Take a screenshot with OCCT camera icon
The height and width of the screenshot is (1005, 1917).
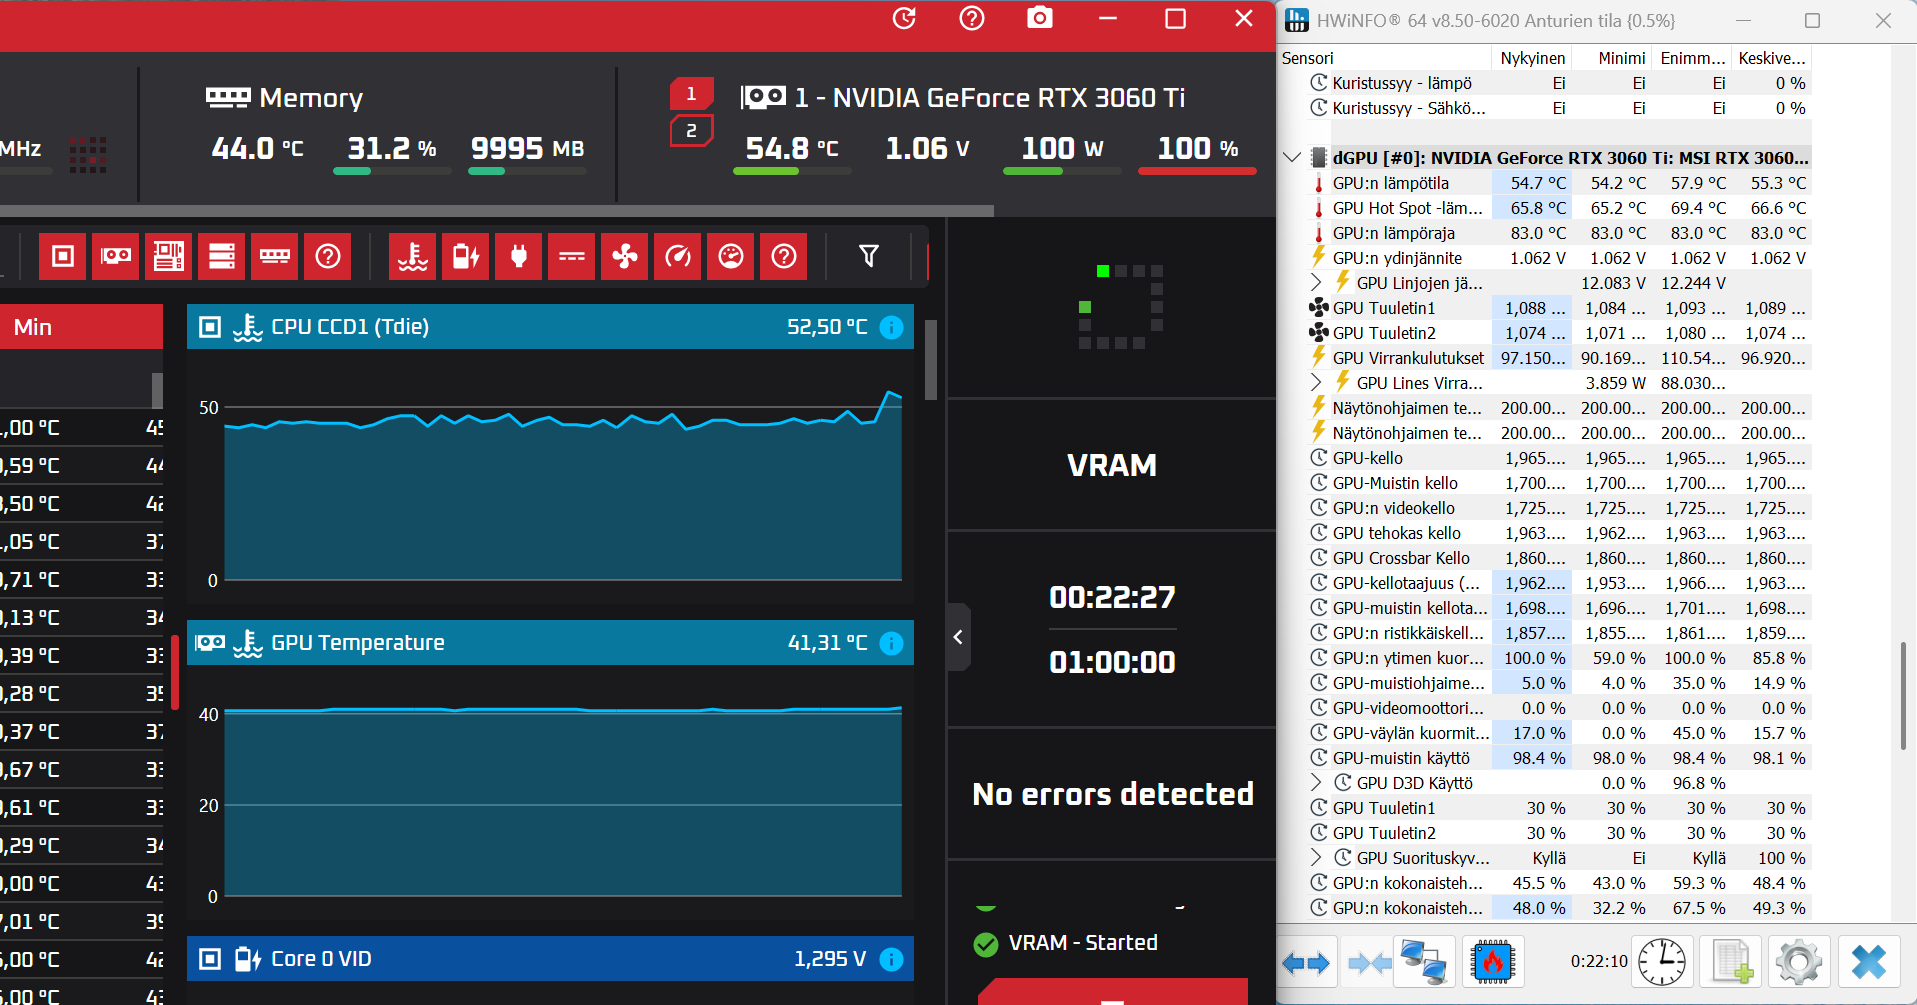click(1040, 18)
